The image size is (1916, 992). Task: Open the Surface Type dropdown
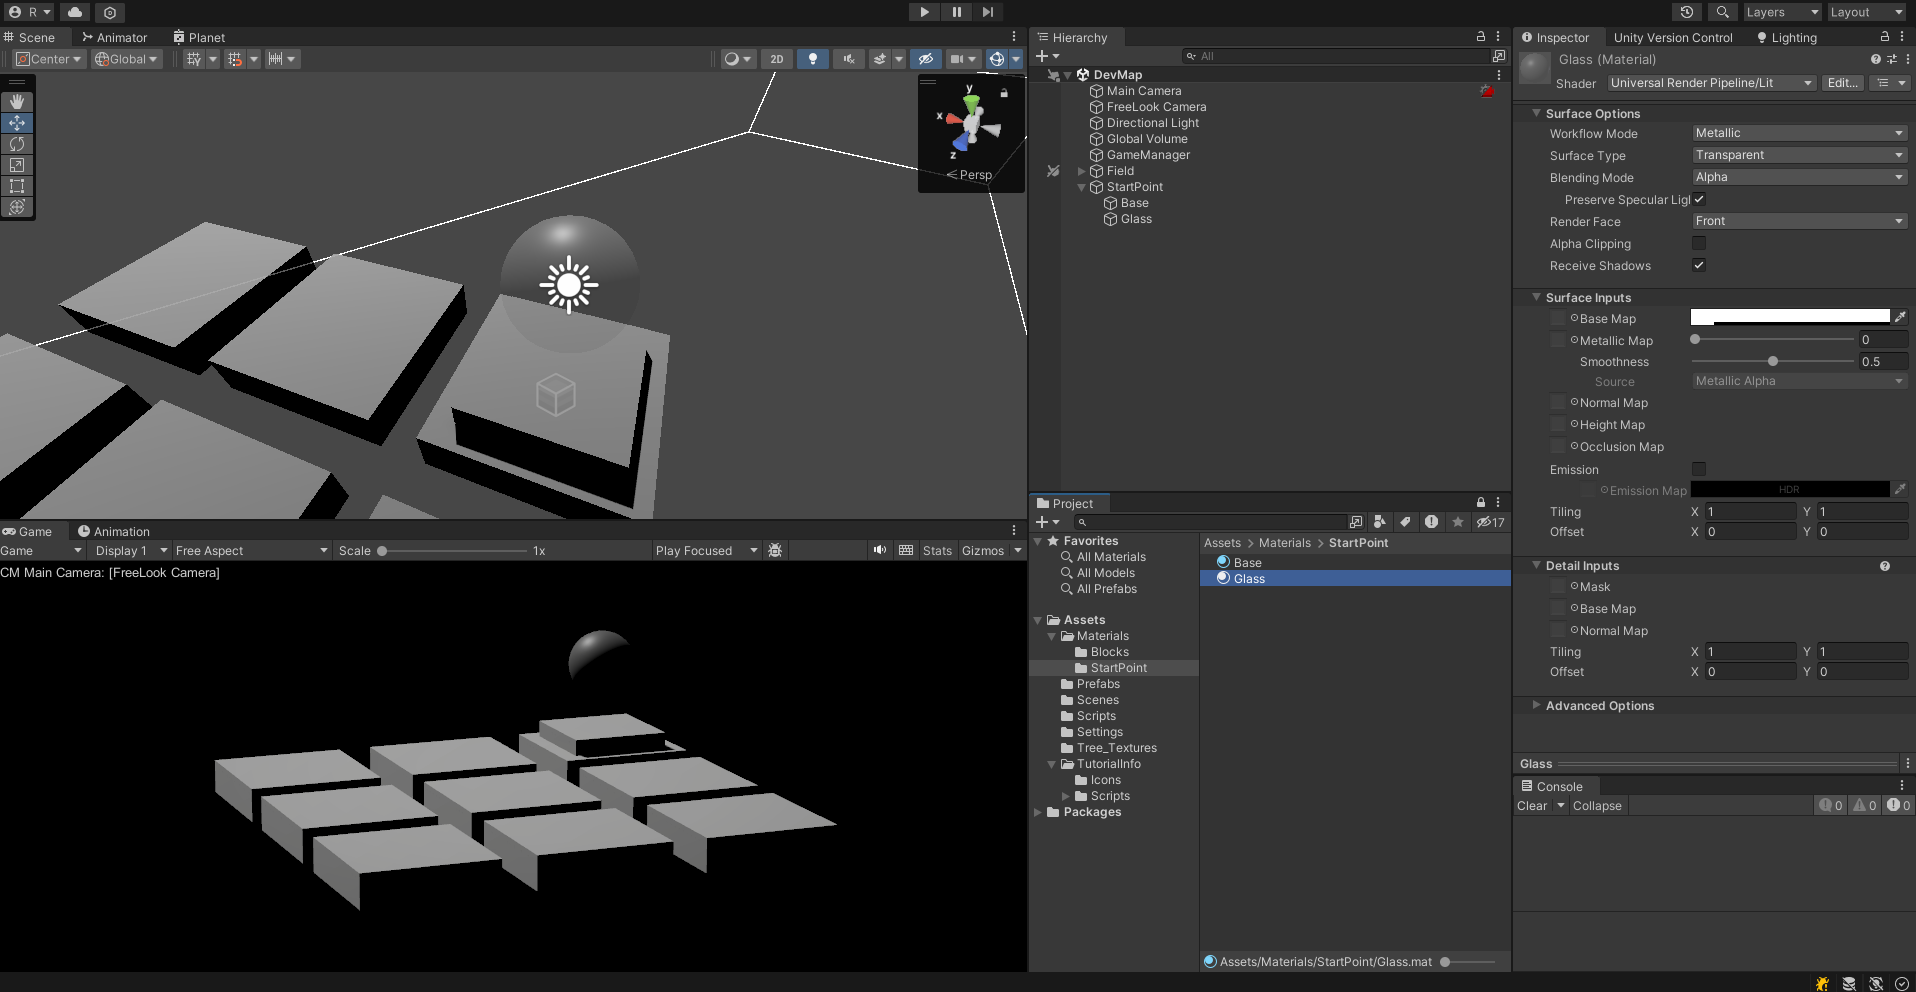pos(1798,155)
